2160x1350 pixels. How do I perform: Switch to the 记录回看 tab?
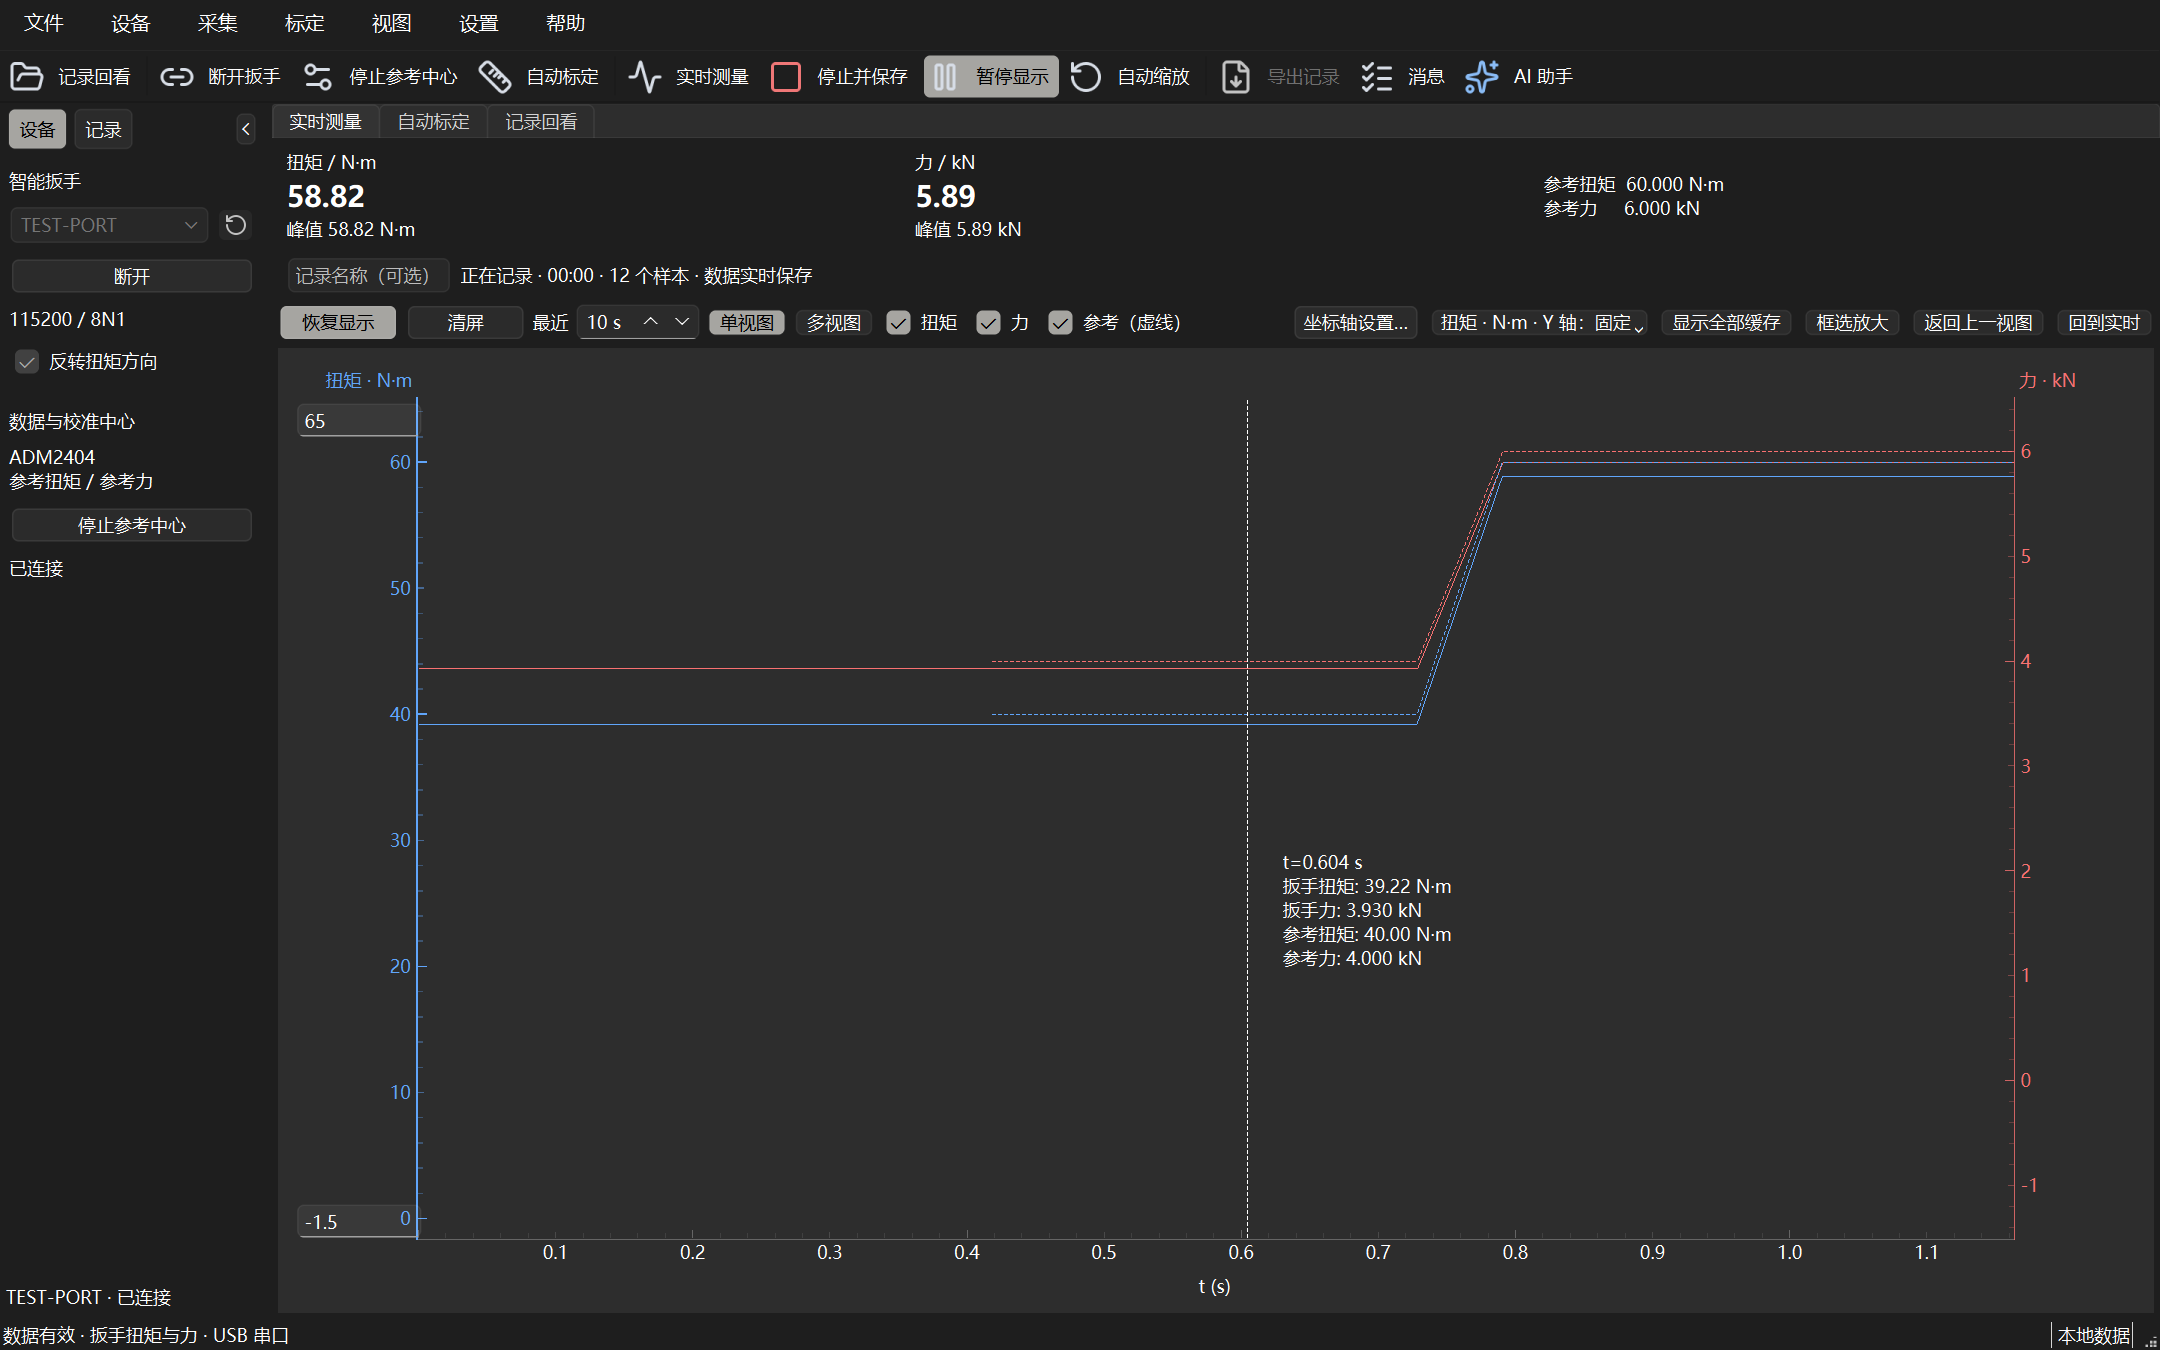[x=541, y=122]
